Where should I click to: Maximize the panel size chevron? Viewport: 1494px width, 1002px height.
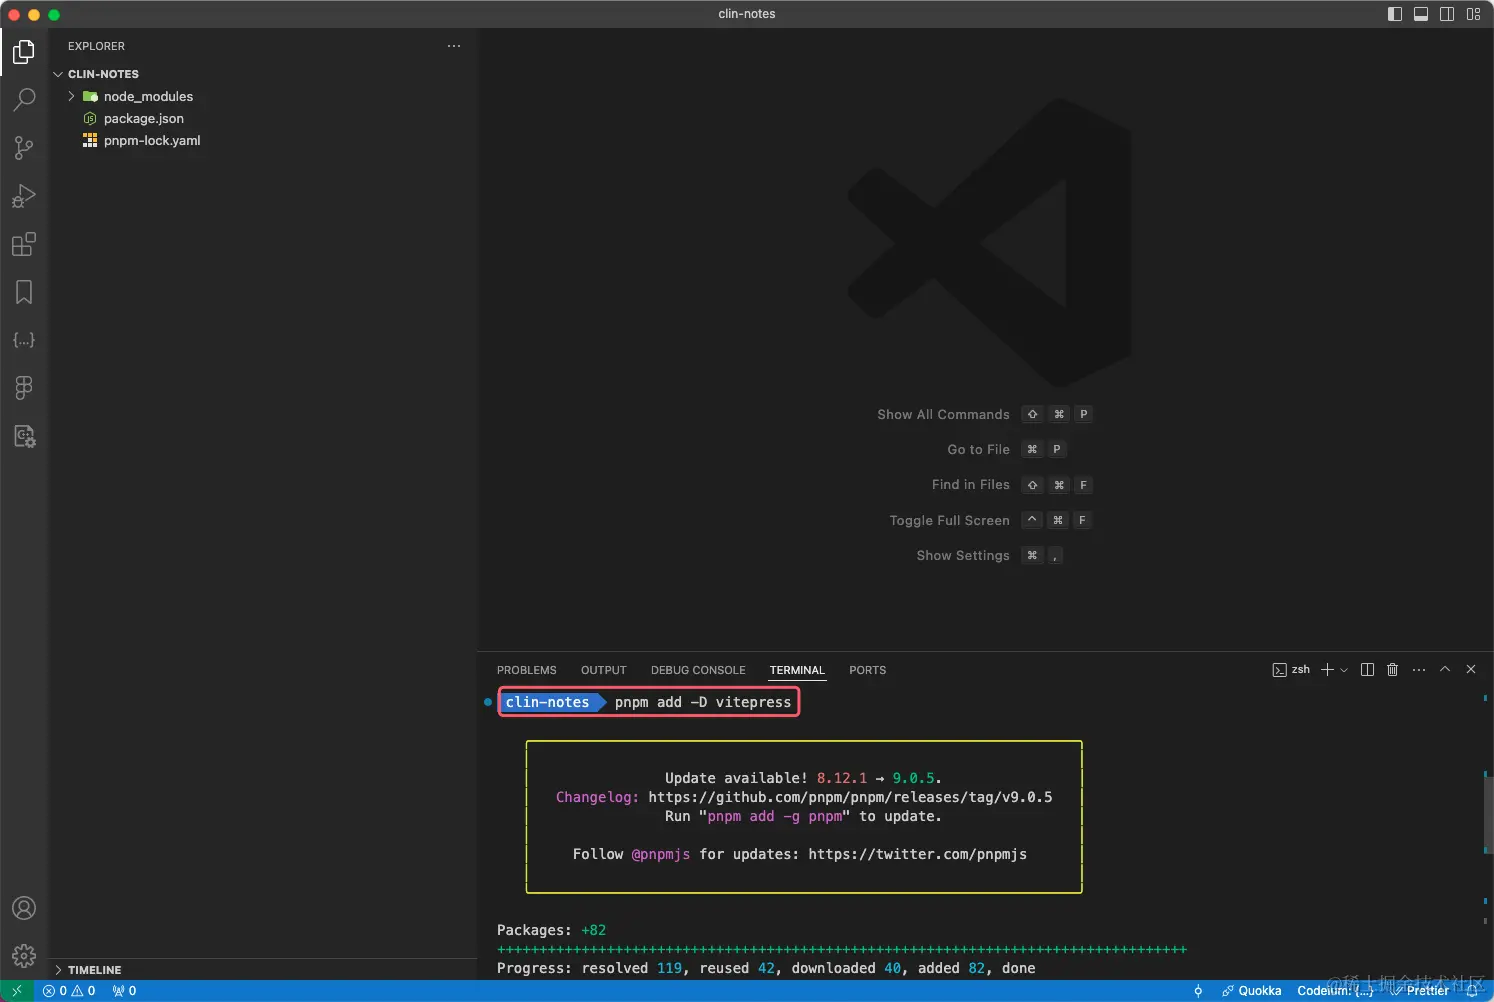click(1445, 670)
